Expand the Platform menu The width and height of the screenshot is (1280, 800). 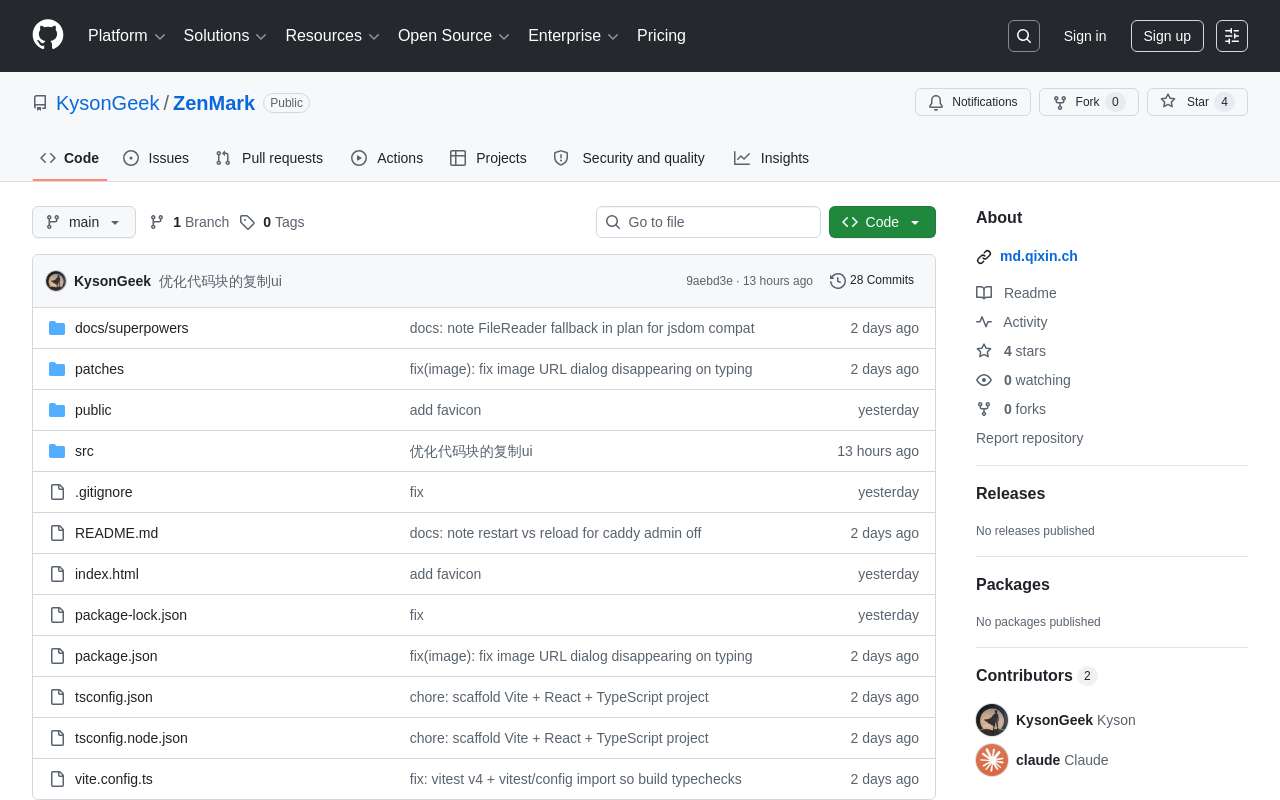point(127,36)
